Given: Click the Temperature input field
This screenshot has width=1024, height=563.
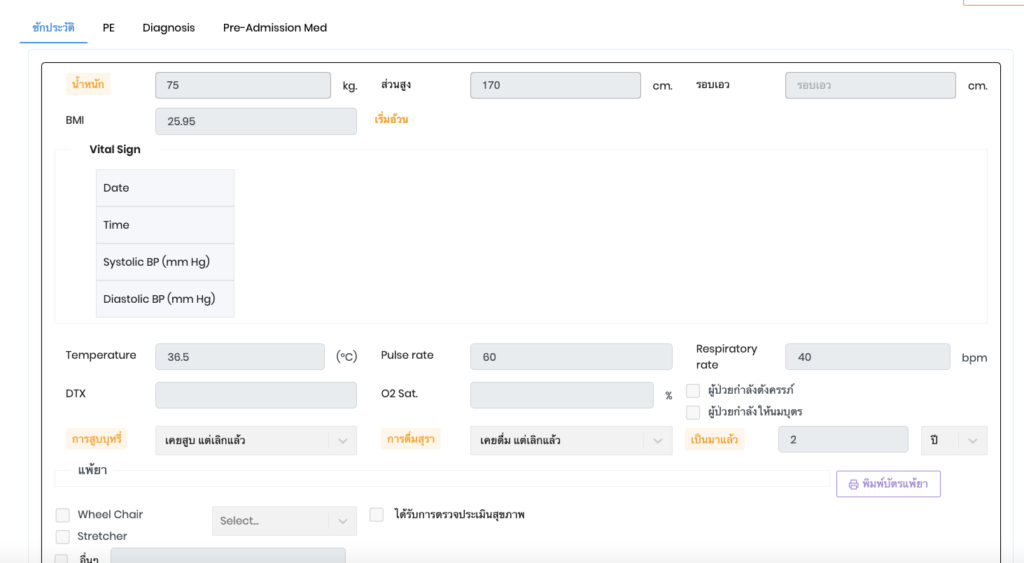Looking at the screenshot, I should pyautogui.click(x=240, y=357).
